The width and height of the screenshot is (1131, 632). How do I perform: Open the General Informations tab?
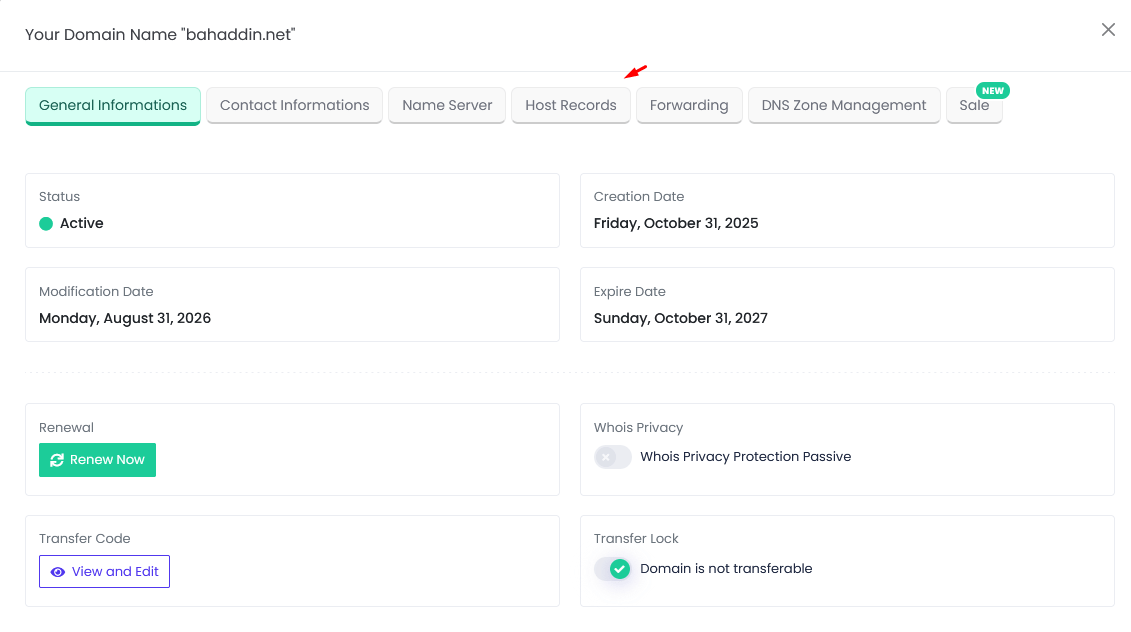[113, 105]
